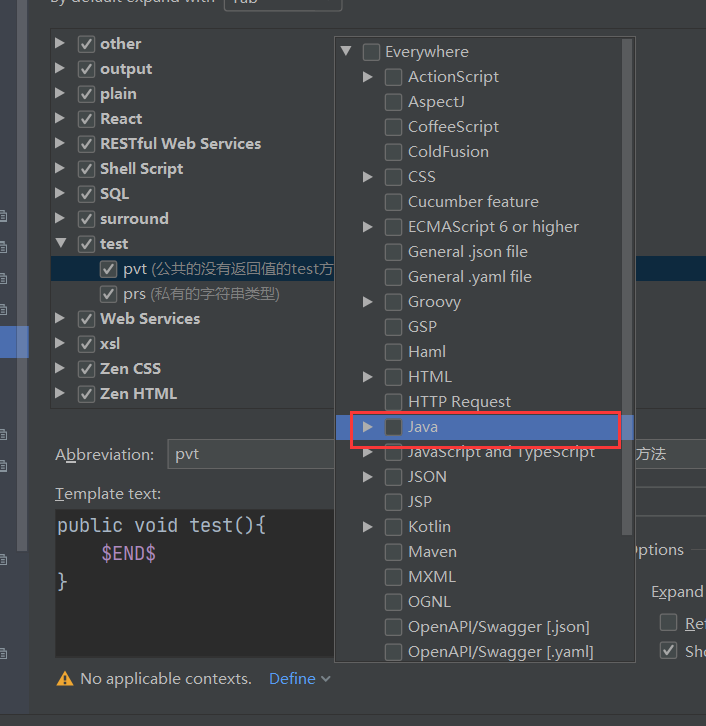
Task: Expand the Java context node
Action: tap(368, 427)
